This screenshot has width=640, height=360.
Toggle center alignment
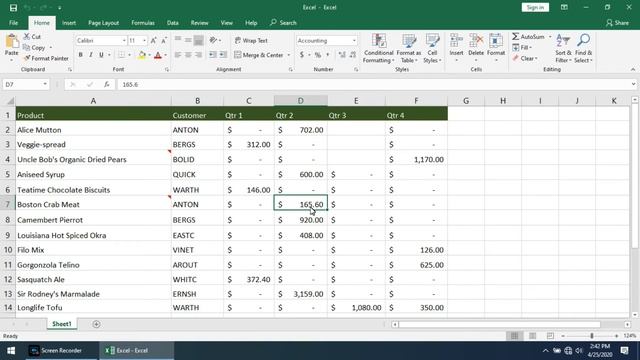coord(188,55)
